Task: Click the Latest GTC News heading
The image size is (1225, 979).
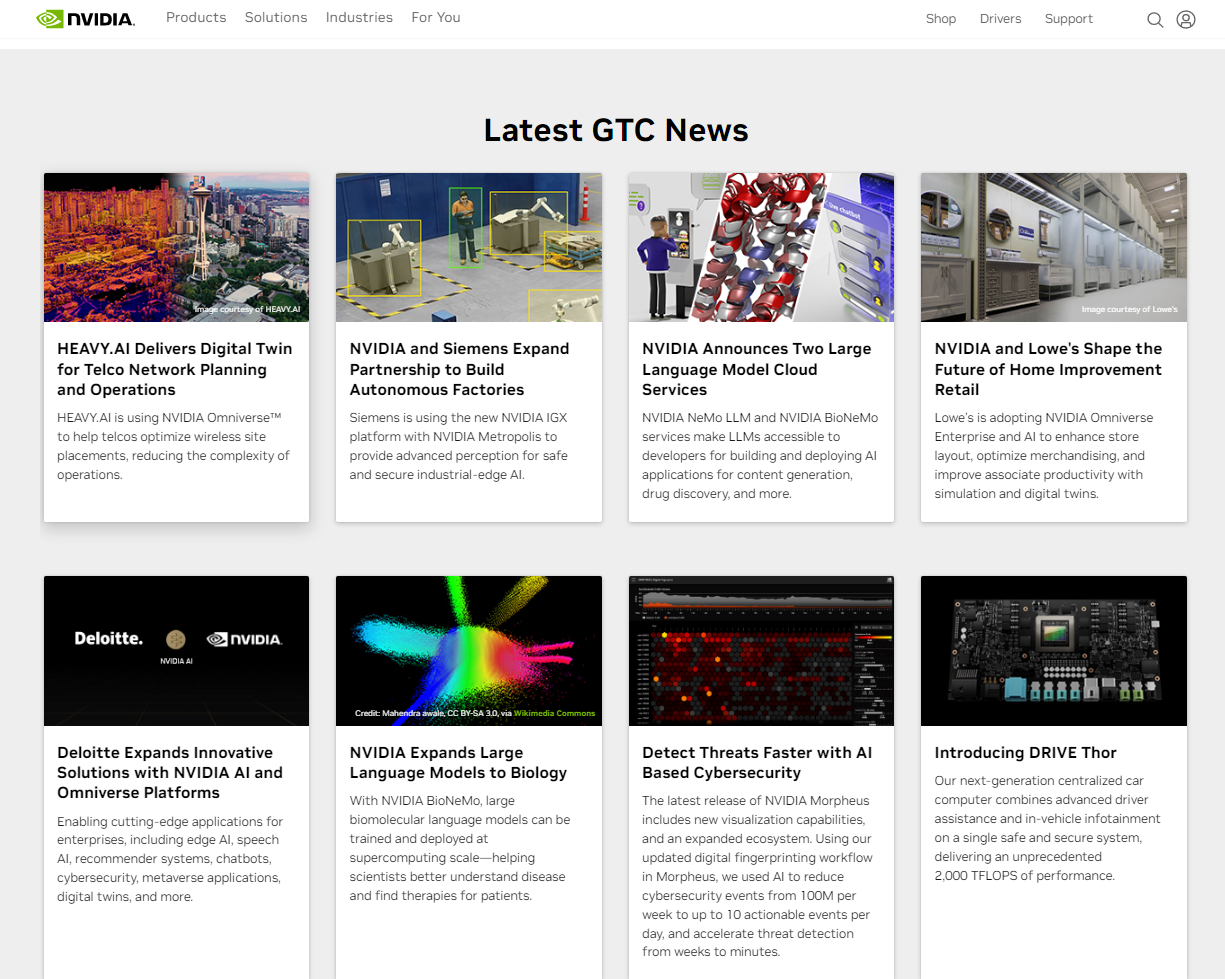Action: (616, 130)
